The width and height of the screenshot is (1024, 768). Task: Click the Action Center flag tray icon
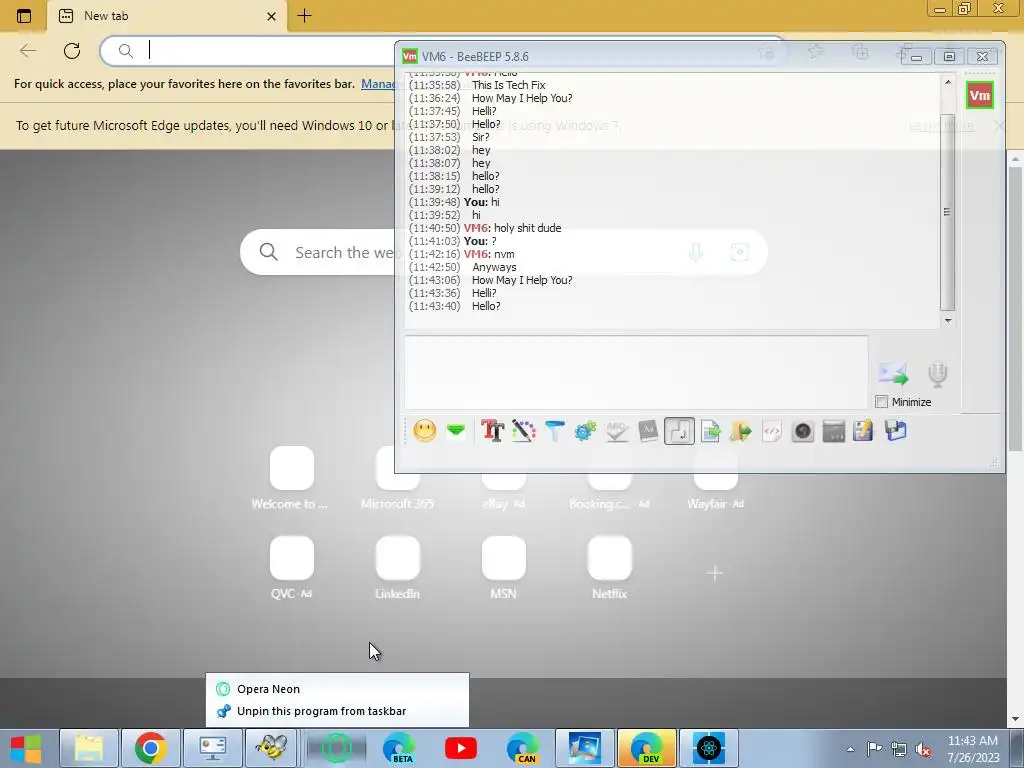tap(874, 749)
